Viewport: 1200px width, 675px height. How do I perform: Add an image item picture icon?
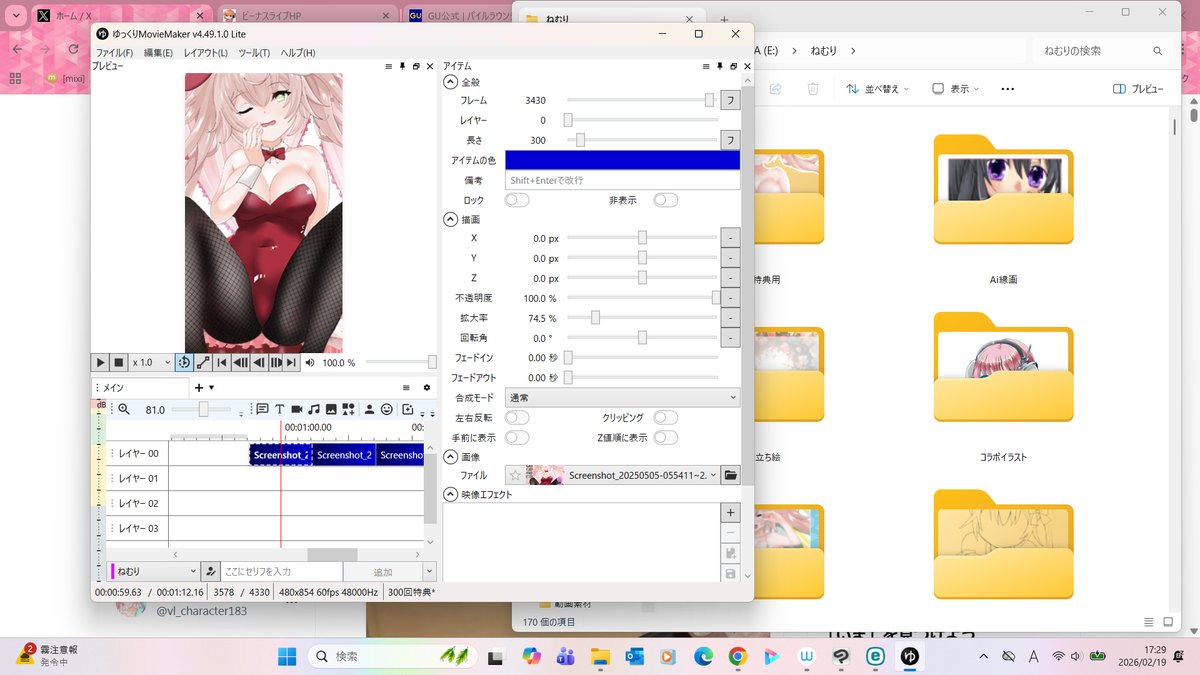[x=330, y=409]
